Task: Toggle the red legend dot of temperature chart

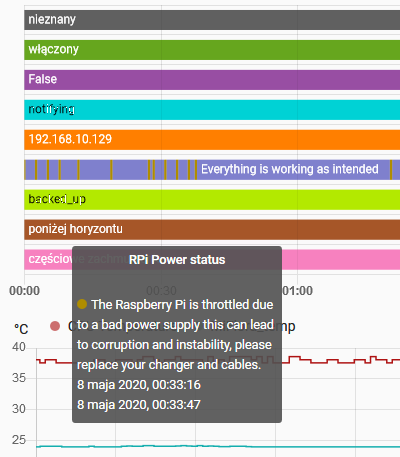Action: point(55,326)
